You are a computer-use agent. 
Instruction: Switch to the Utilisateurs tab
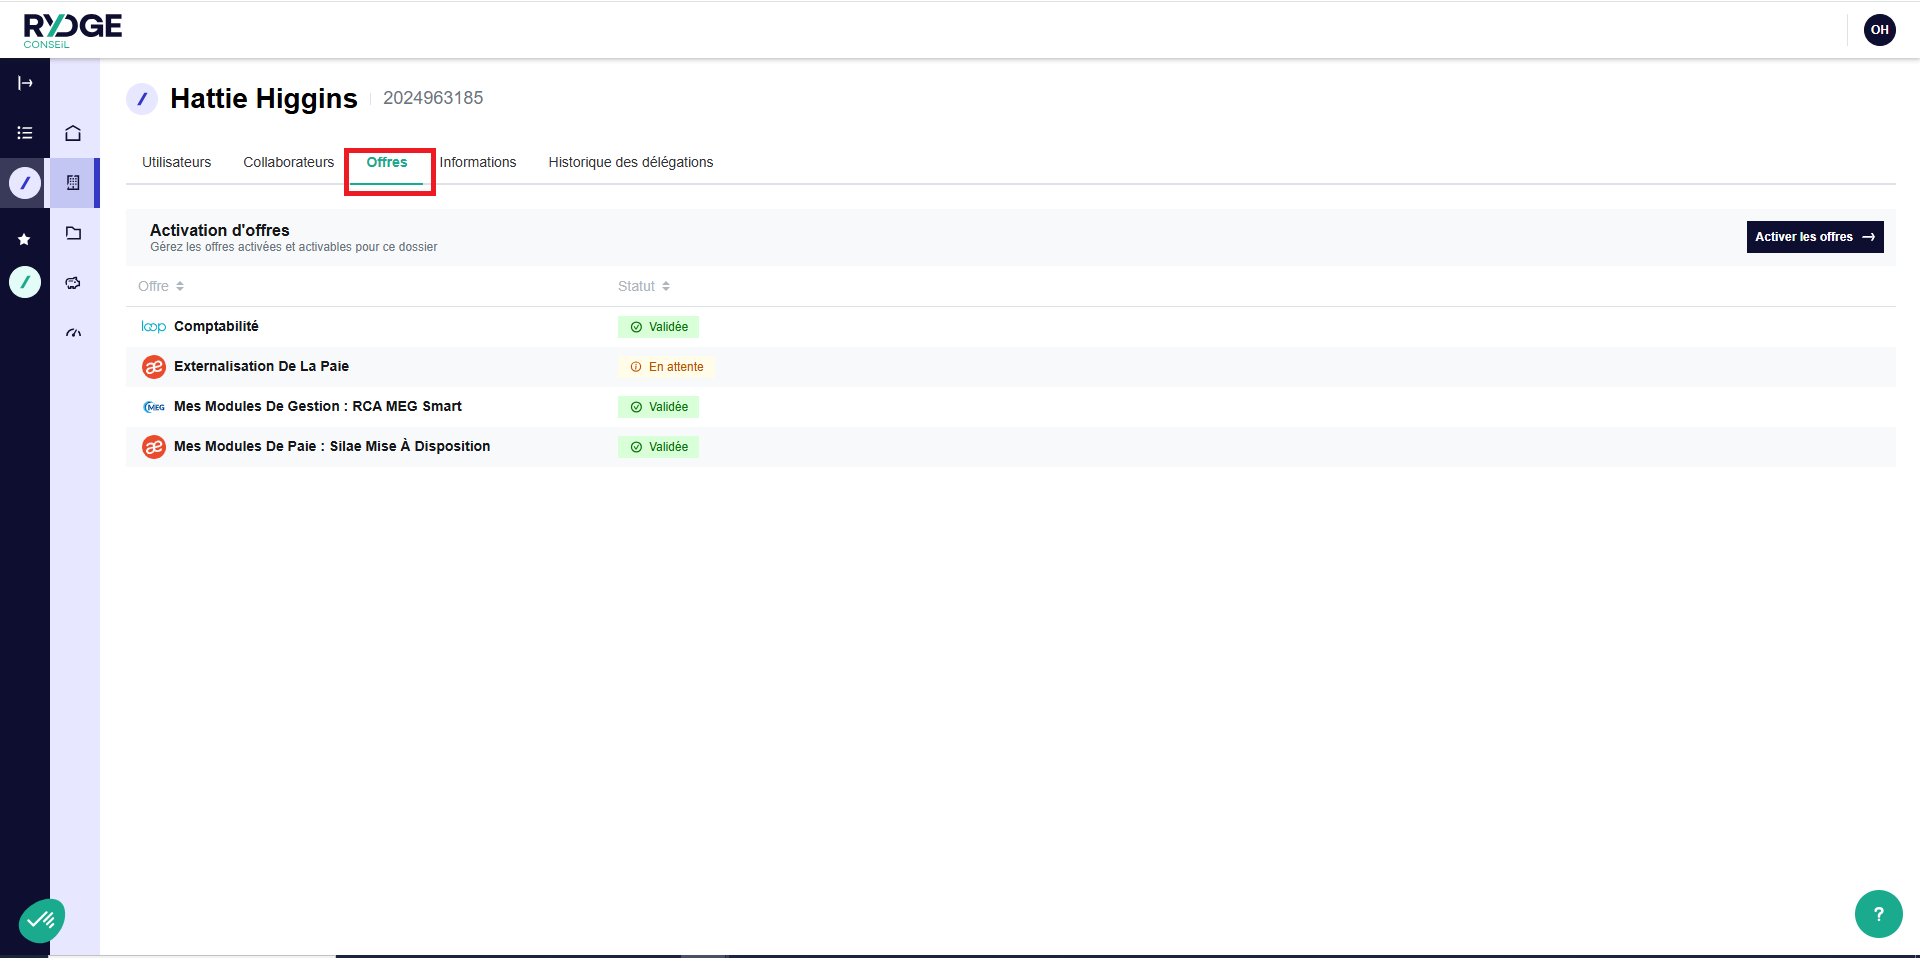[x=177, y=162]
